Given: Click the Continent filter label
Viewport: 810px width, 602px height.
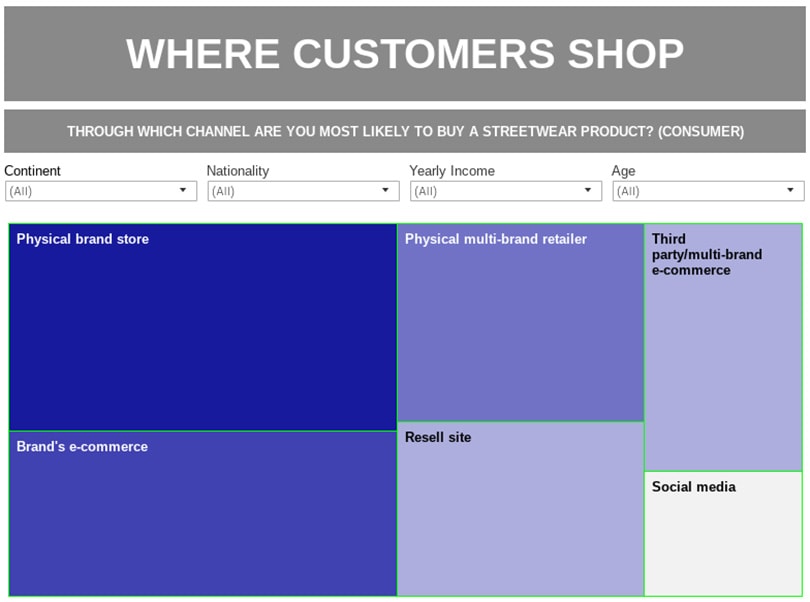Looking at the screenshot, I should pyautogui.click(x=33, y=171).
